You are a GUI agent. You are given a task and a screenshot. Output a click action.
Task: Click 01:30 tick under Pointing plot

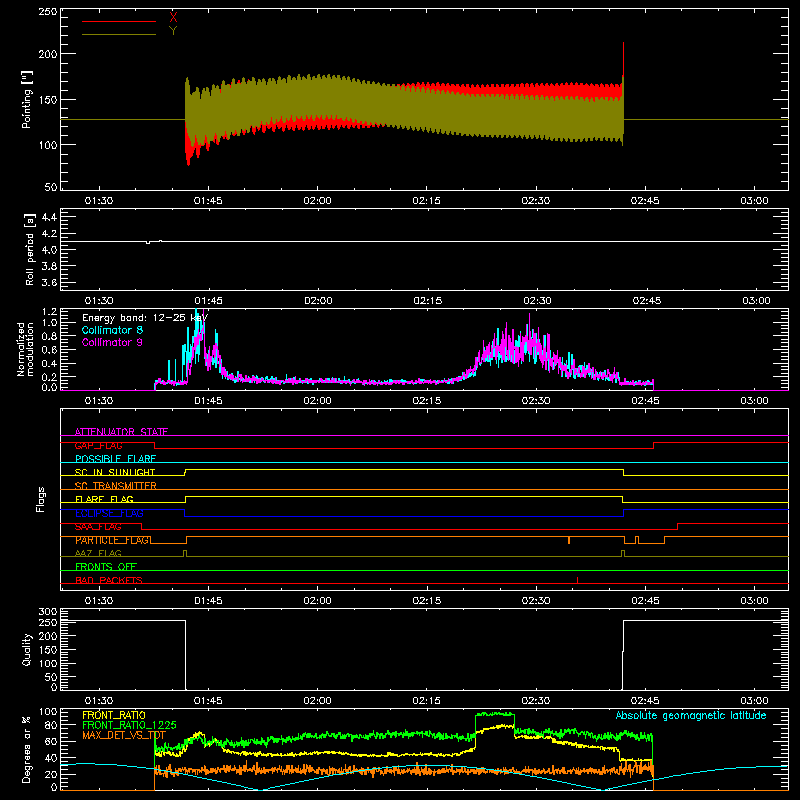pos(99,201)
